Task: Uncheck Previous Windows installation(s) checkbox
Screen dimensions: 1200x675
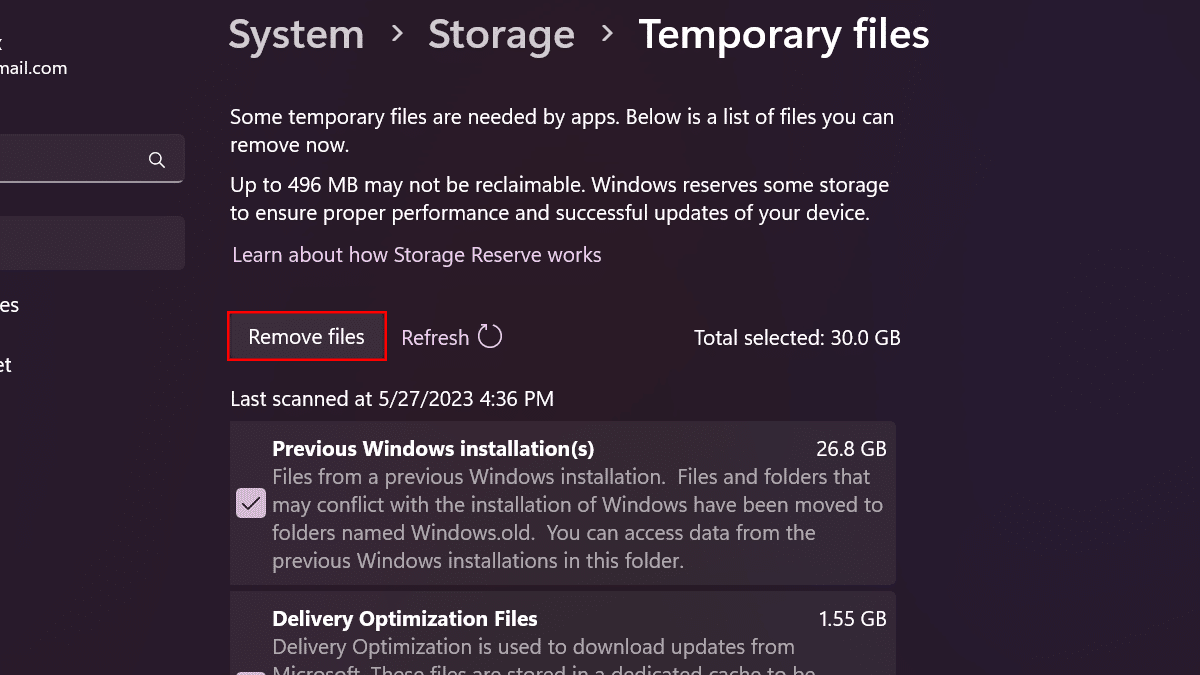Action: pyautogui.click(x=250, y=503)
